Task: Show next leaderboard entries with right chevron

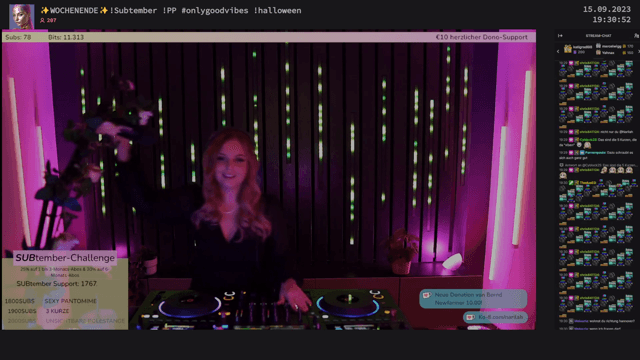Action: (x=639, y=51)
